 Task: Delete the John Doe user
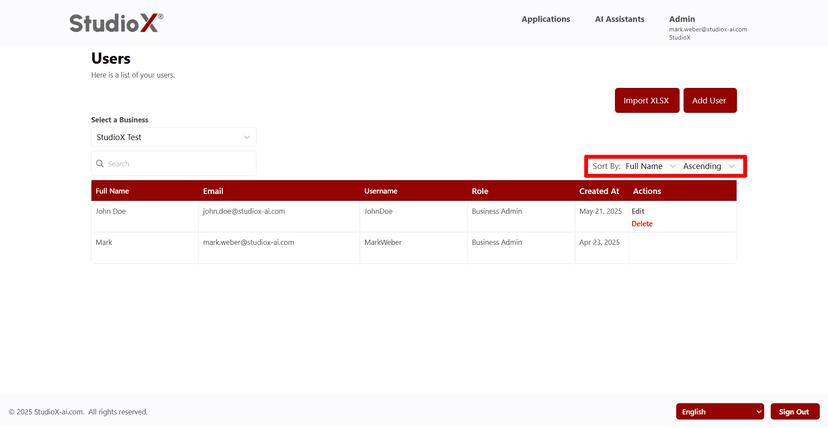[642, 224]
